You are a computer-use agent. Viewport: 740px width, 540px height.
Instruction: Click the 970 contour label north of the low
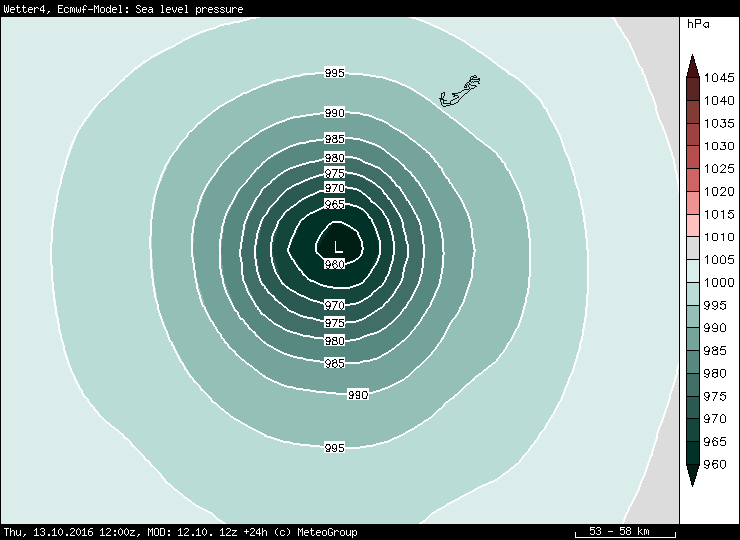tap(335, 188)
